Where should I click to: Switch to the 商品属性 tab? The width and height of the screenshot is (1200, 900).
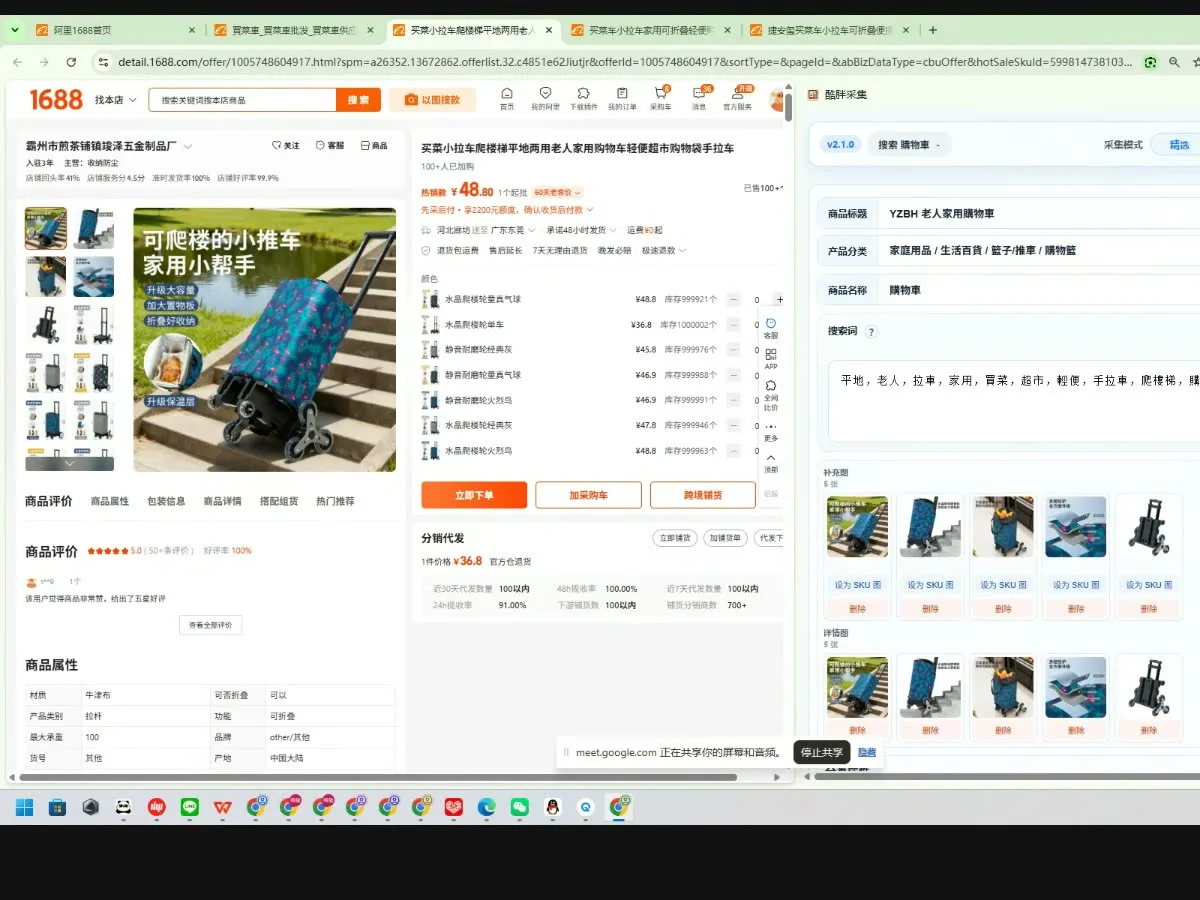click(110, 501)
